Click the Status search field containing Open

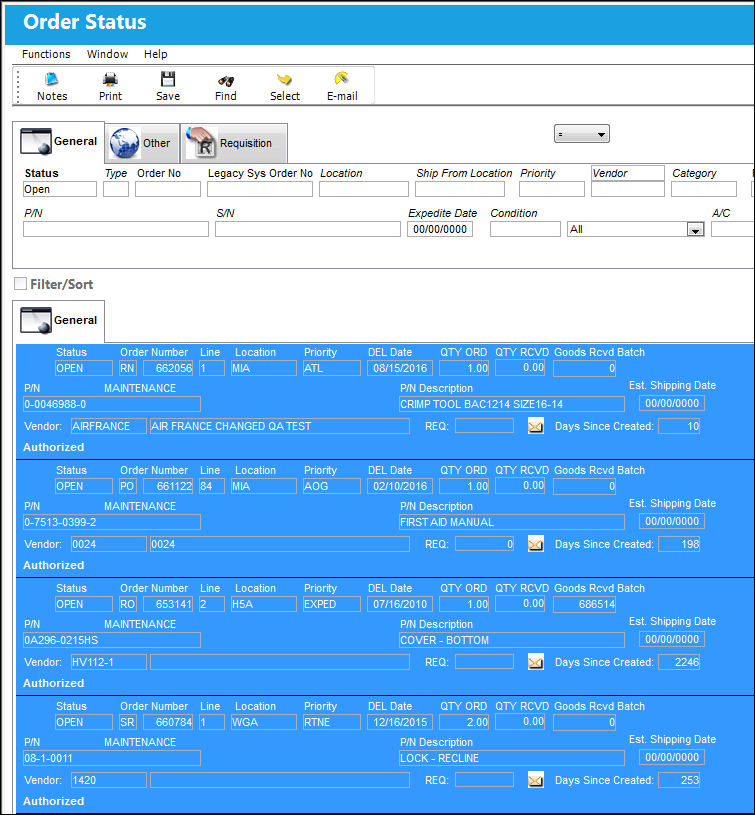click(60, 189)
